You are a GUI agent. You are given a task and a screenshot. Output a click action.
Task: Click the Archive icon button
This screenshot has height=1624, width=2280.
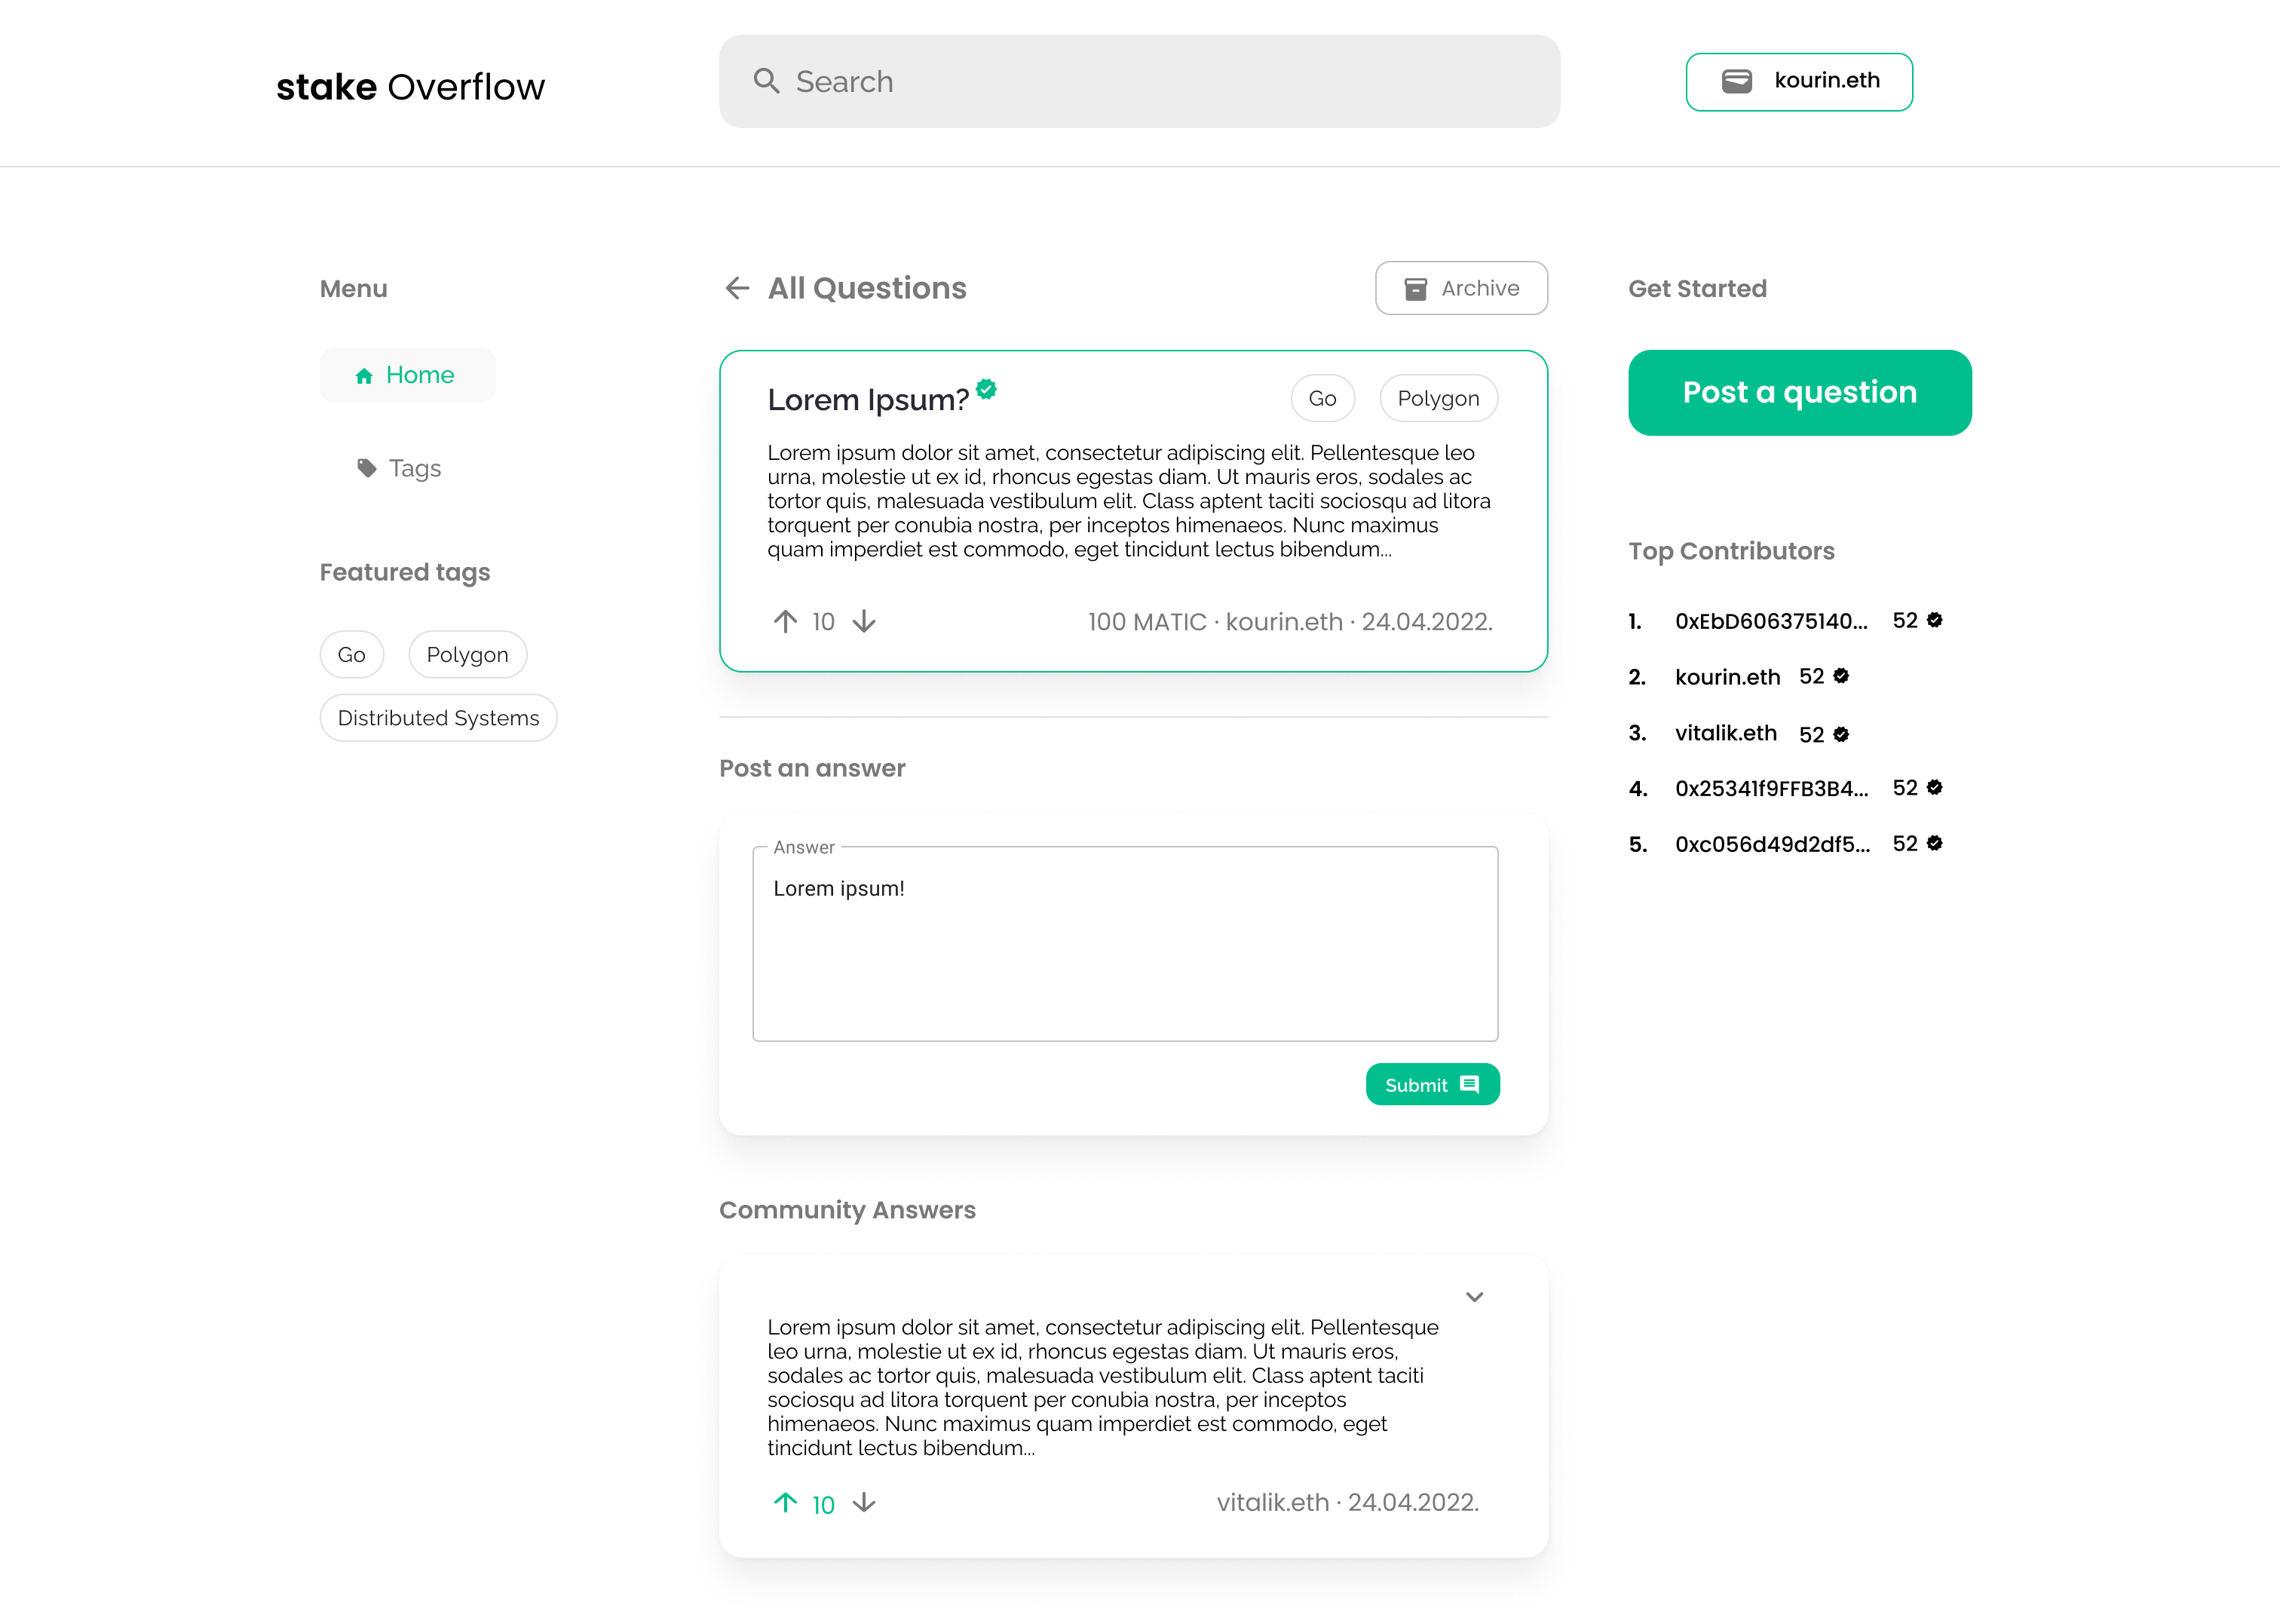[x=1415, y=288]
